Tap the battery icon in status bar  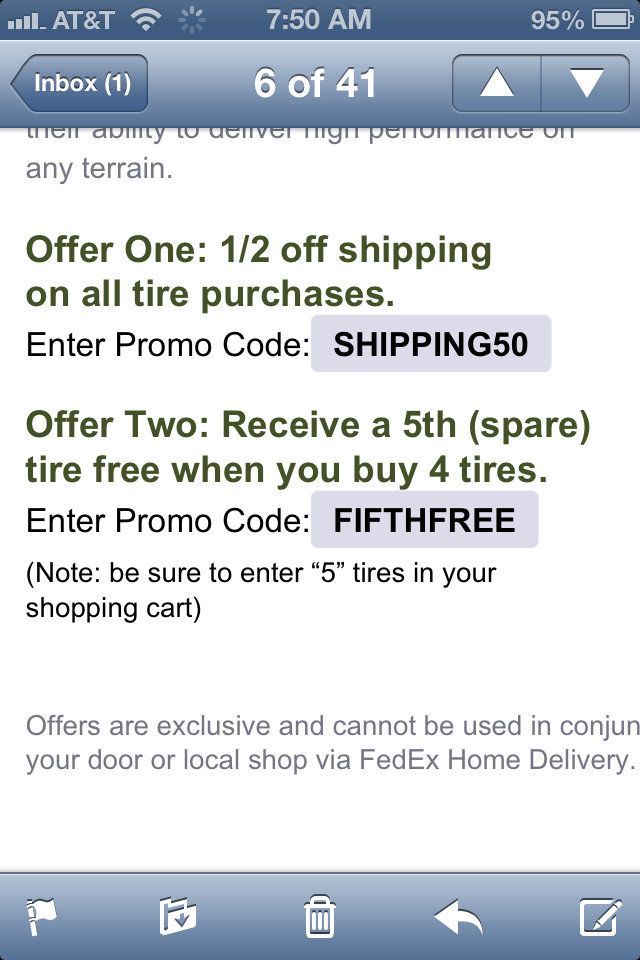[612, 20]
